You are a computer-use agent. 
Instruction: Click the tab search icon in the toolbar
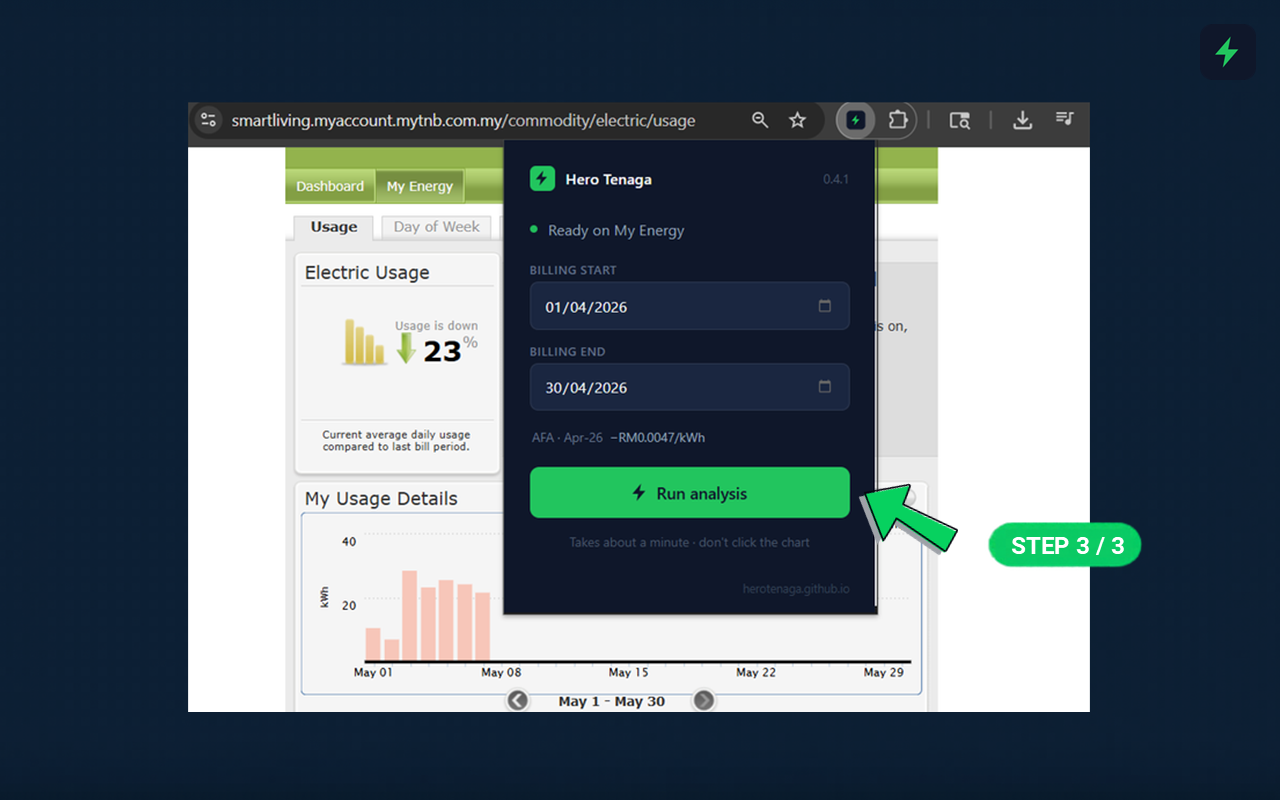point(959,120)
